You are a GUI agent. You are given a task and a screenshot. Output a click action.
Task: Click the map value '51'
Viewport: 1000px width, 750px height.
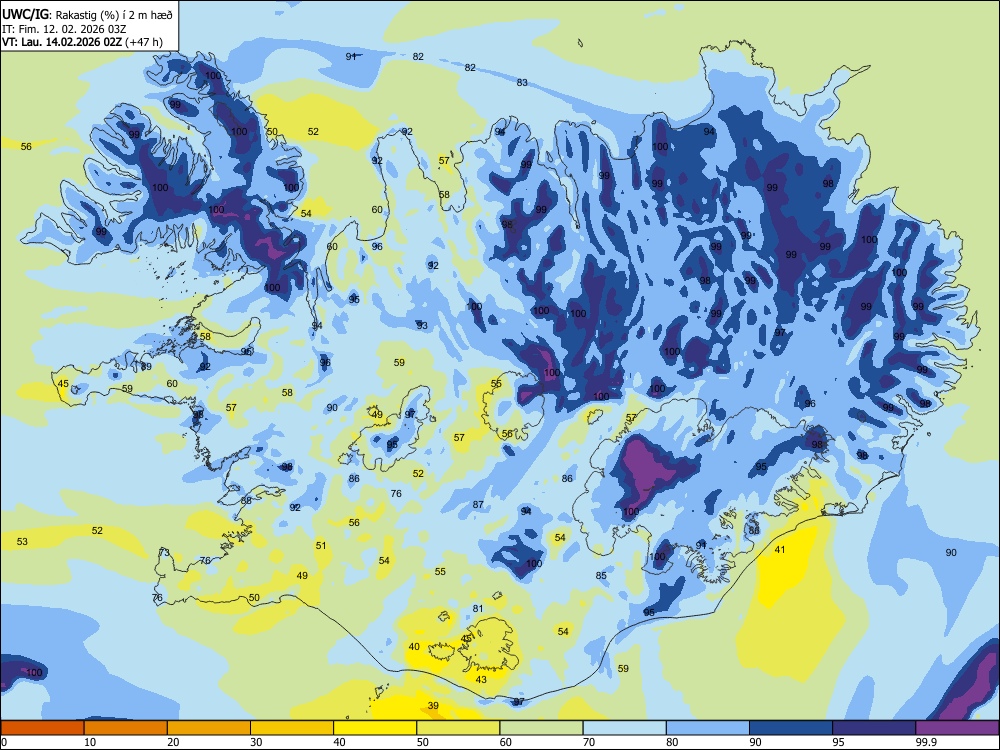coord(321,545)
